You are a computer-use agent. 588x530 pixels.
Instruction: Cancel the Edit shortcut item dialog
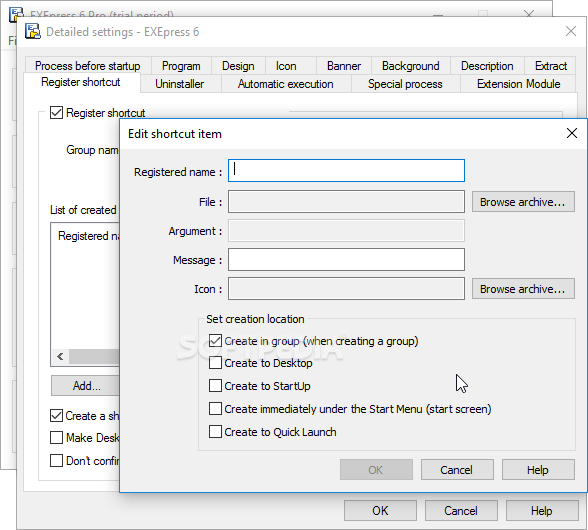click(x=457, y=470)
